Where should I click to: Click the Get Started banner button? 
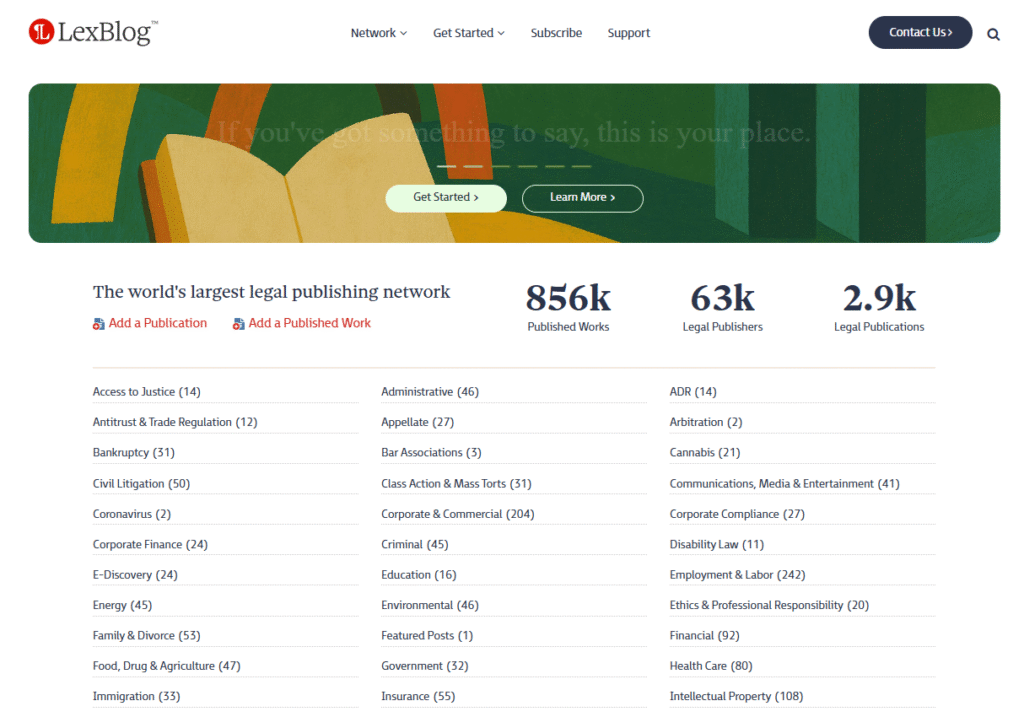point(446,197)
